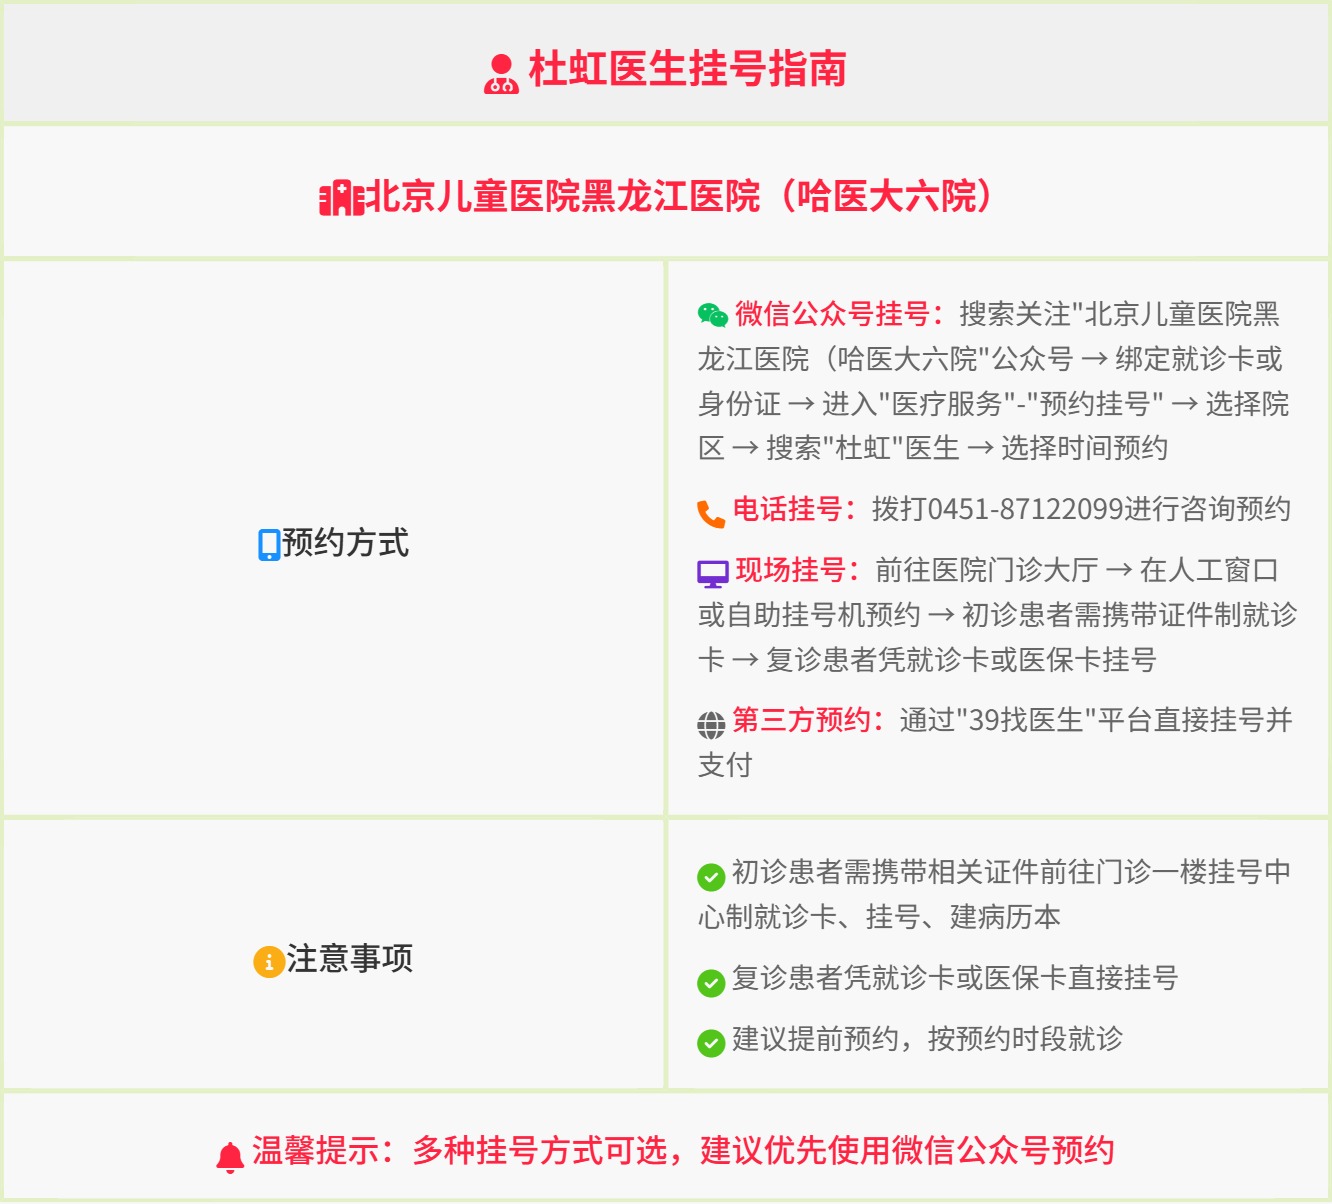Click the red bell icon beside 温馨提示
This screenshot has width=1332, height=1204.
(230, 1157)
